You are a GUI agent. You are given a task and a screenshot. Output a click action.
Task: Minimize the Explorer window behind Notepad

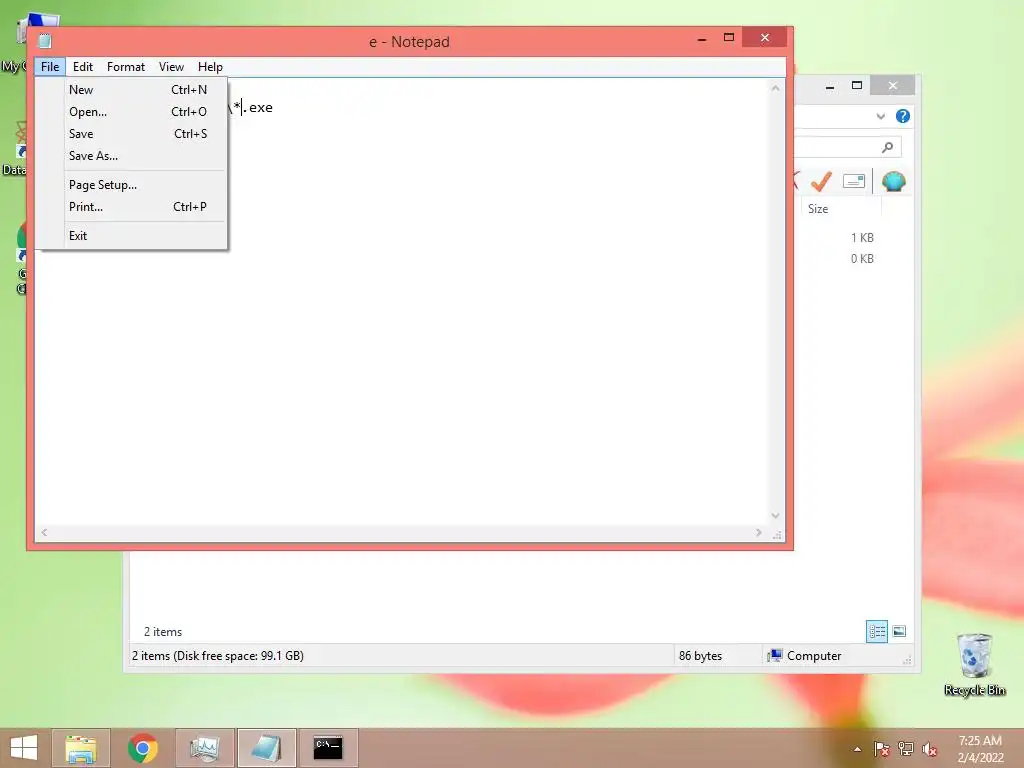829,86
